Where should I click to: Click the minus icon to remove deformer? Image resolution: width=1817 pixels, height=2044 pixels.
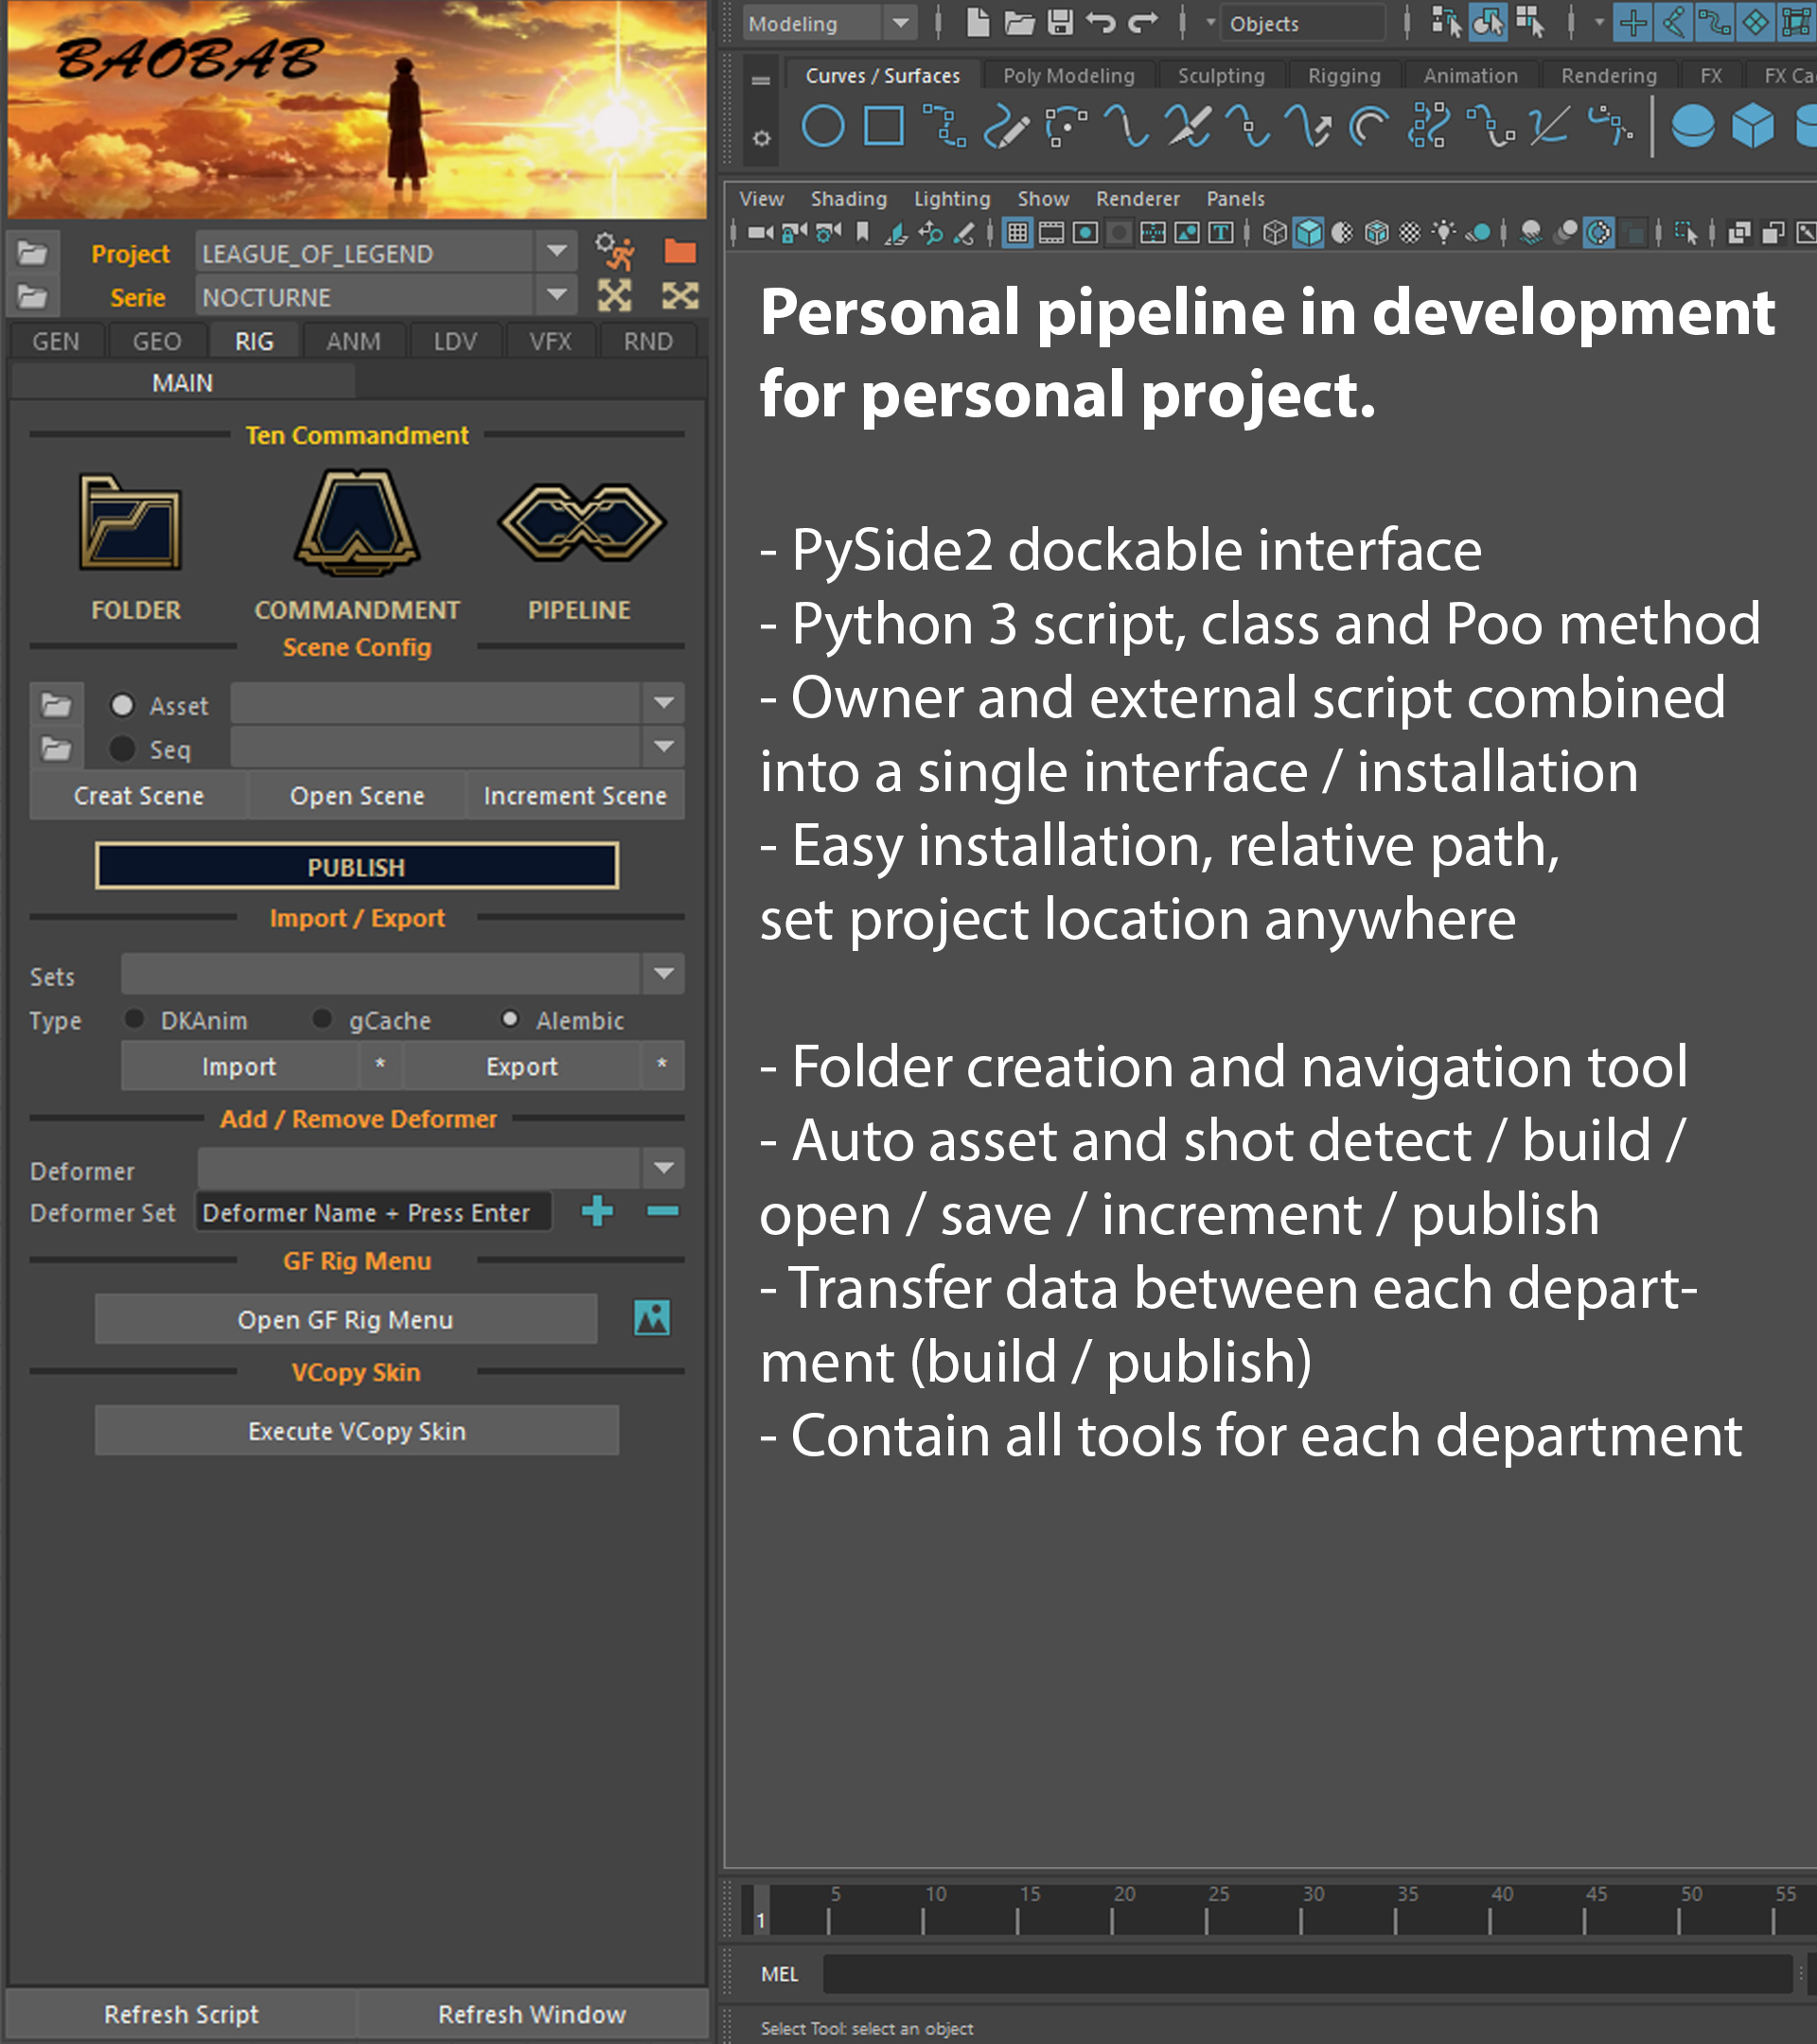[x=662, y=1211]
